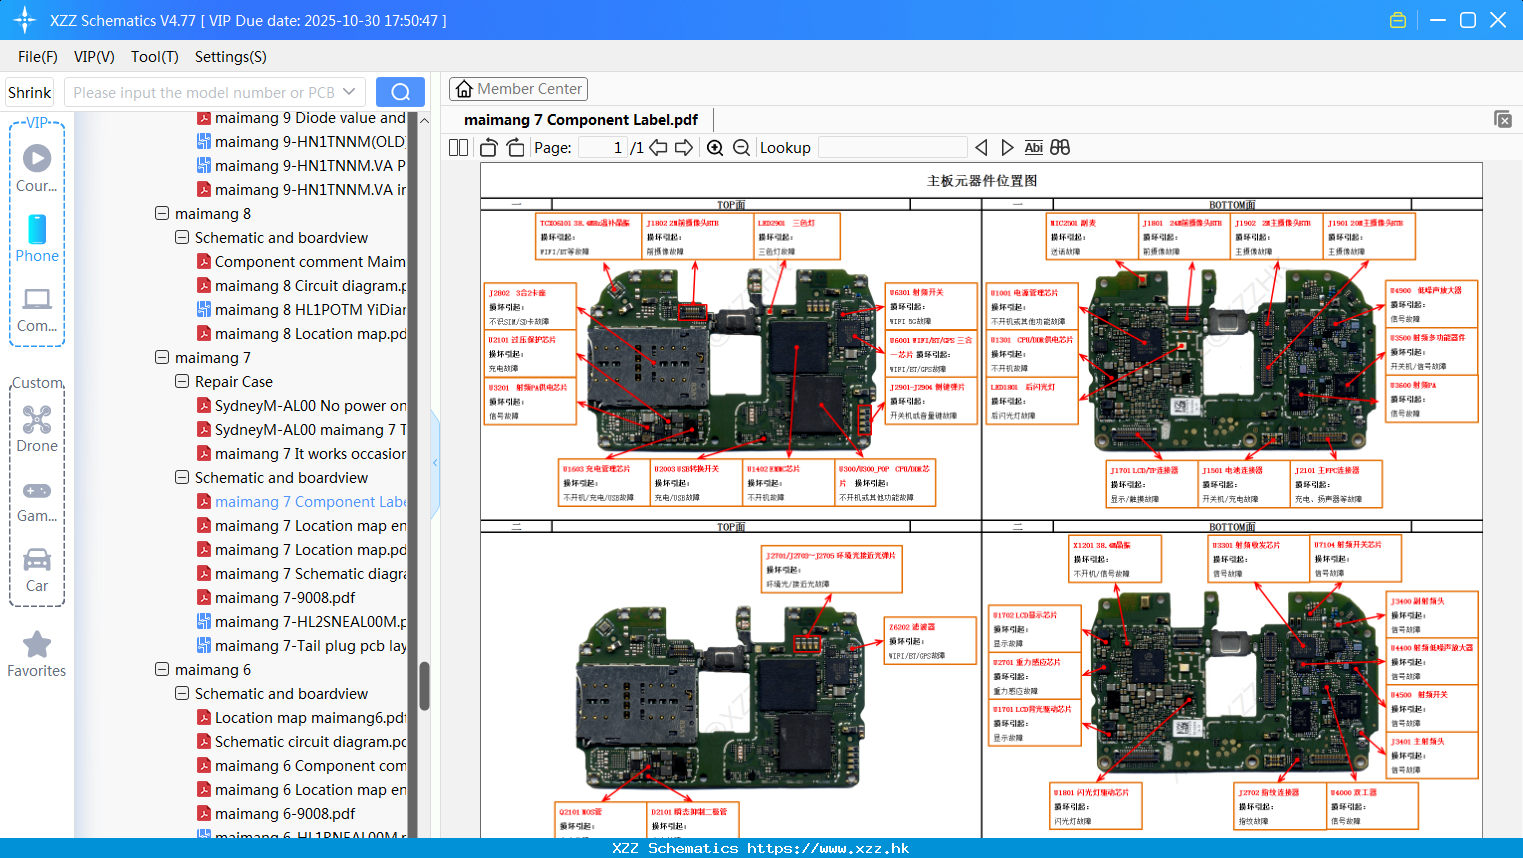Open maimang 8 Circuit diagram file
The image size is (1523, 858).
[x=311, y=286]
